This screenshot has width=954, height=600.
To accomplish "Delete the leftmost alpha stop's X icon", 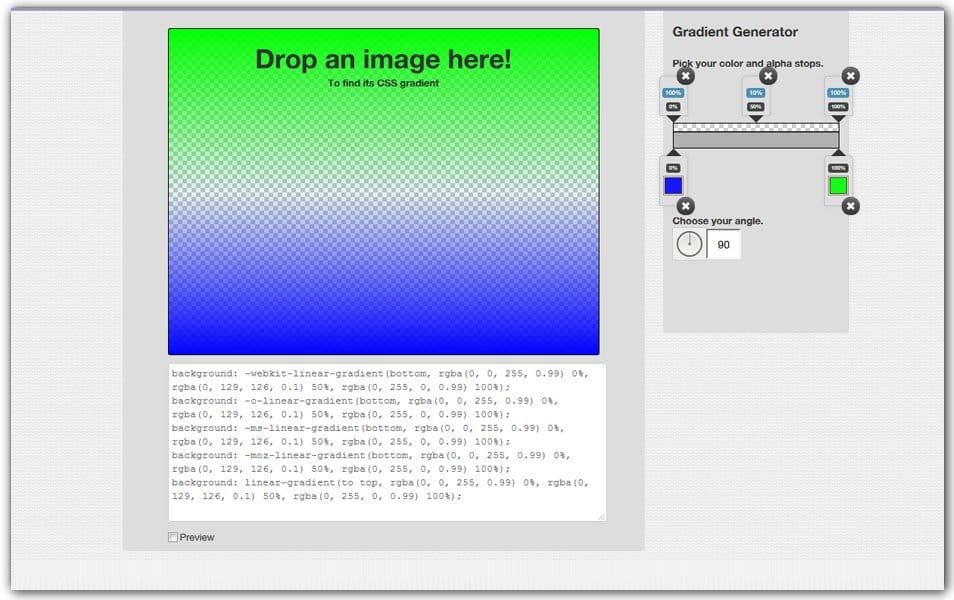I will [684, 76].
